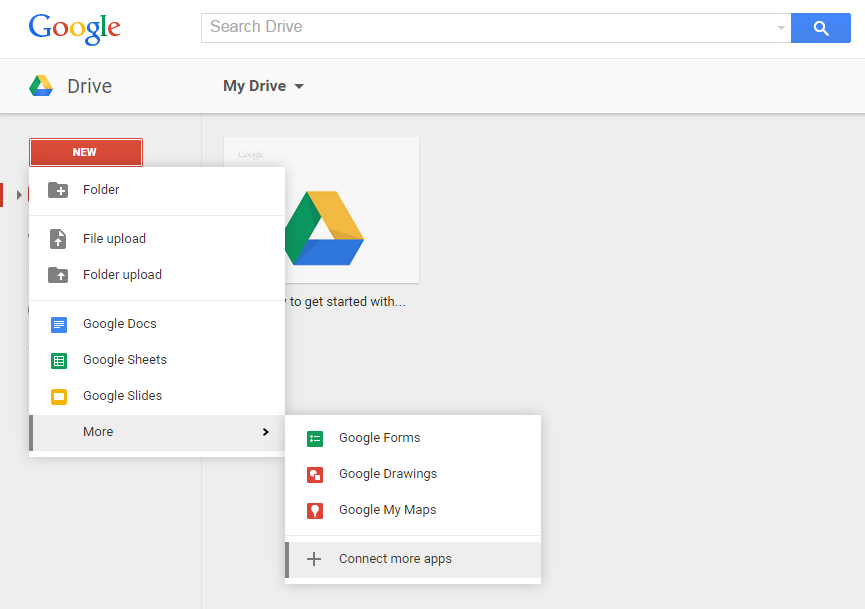Click the red NEW button
865x609 pixels.
pyautogui.click(x=86, y=152)
